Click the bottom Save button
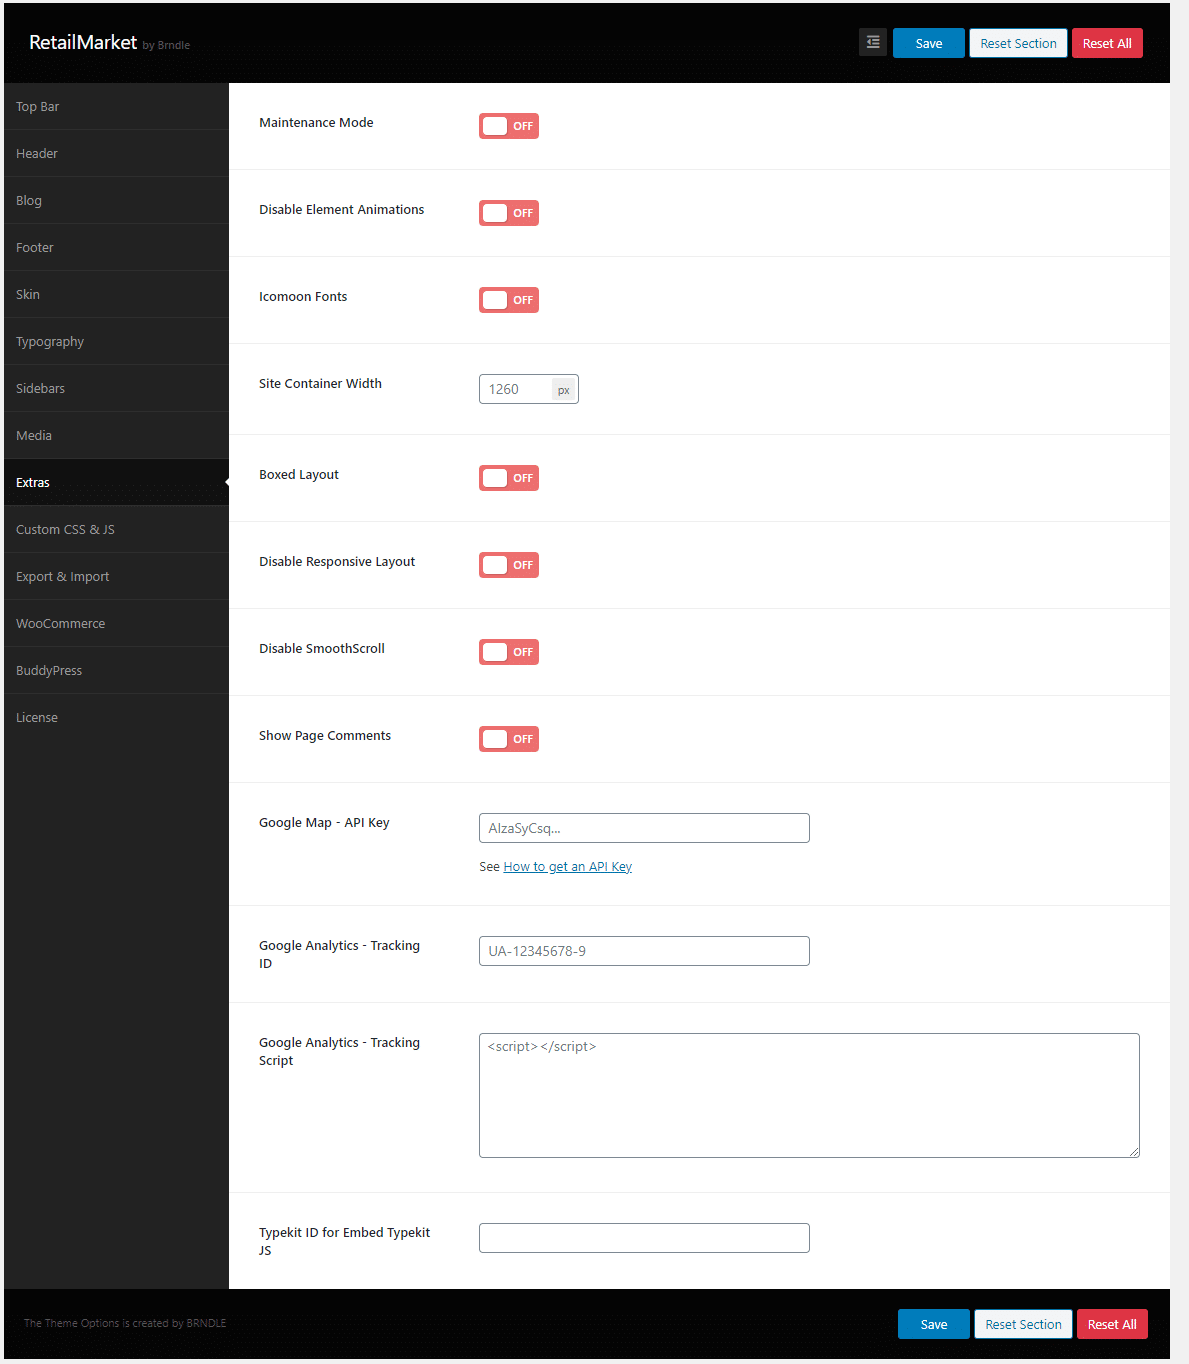The image size is (1189, 1364). (934, 1324)
